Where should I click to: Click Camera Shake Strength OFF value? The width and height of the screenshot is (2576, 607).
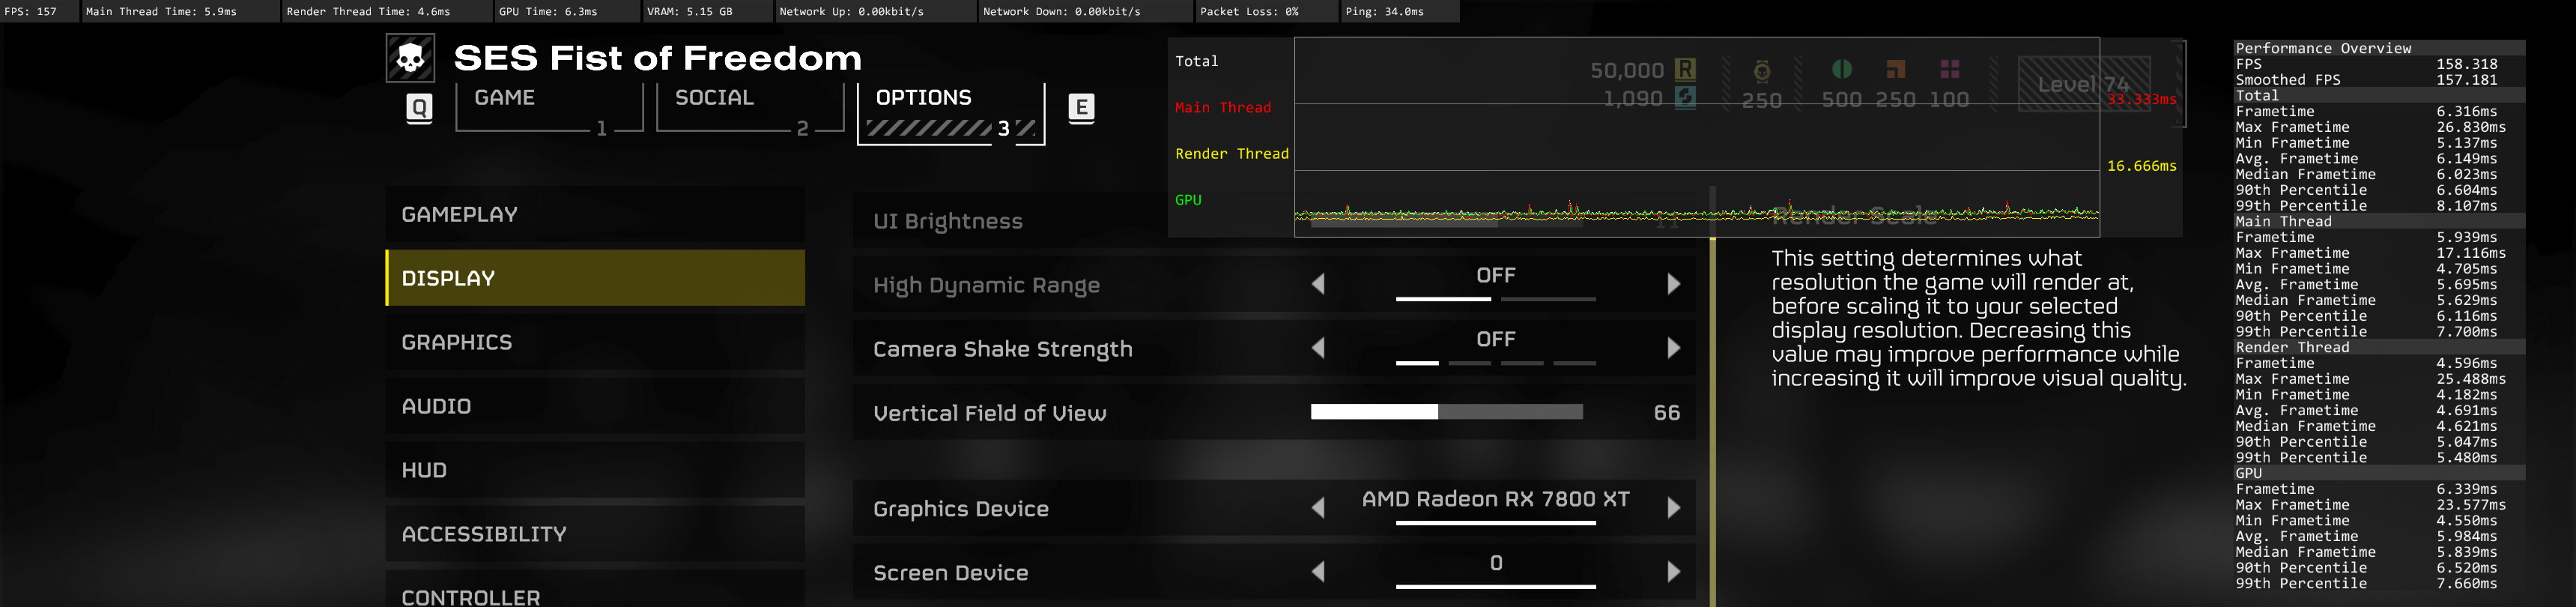pyautogui.click(x=1496, y=339)
